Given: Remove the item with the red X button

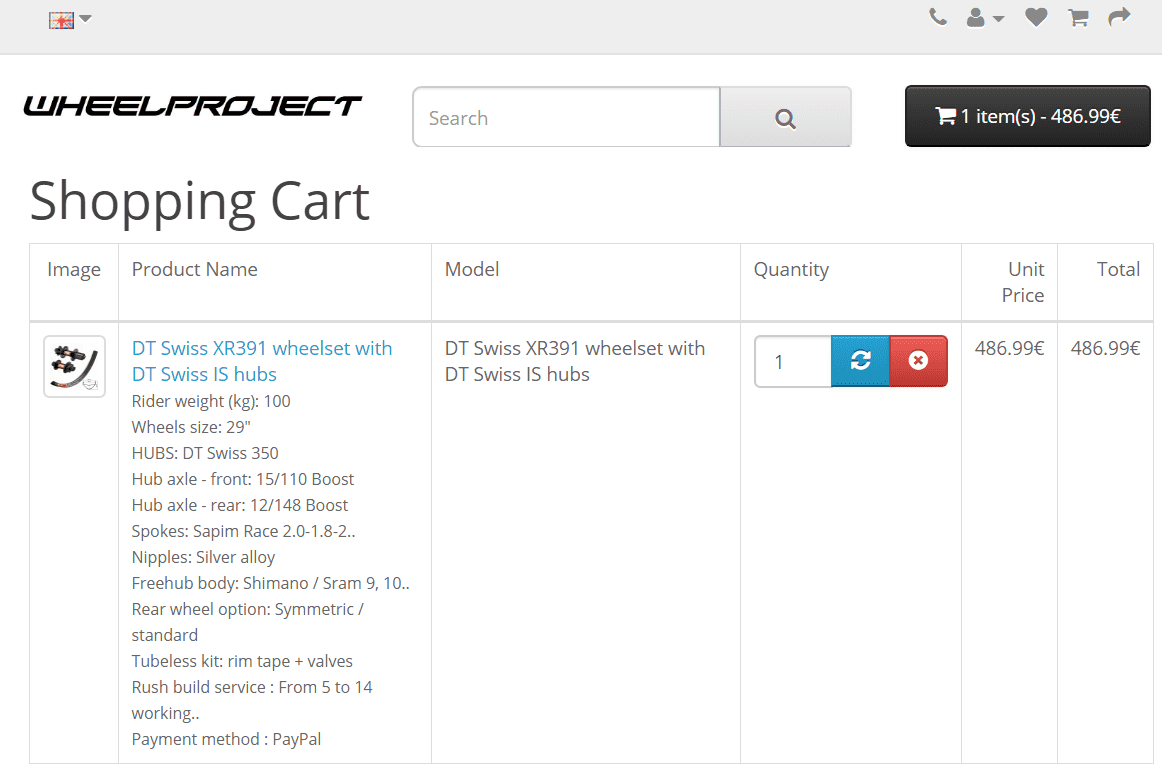Looking at the screenshot, I should [918, 361].
